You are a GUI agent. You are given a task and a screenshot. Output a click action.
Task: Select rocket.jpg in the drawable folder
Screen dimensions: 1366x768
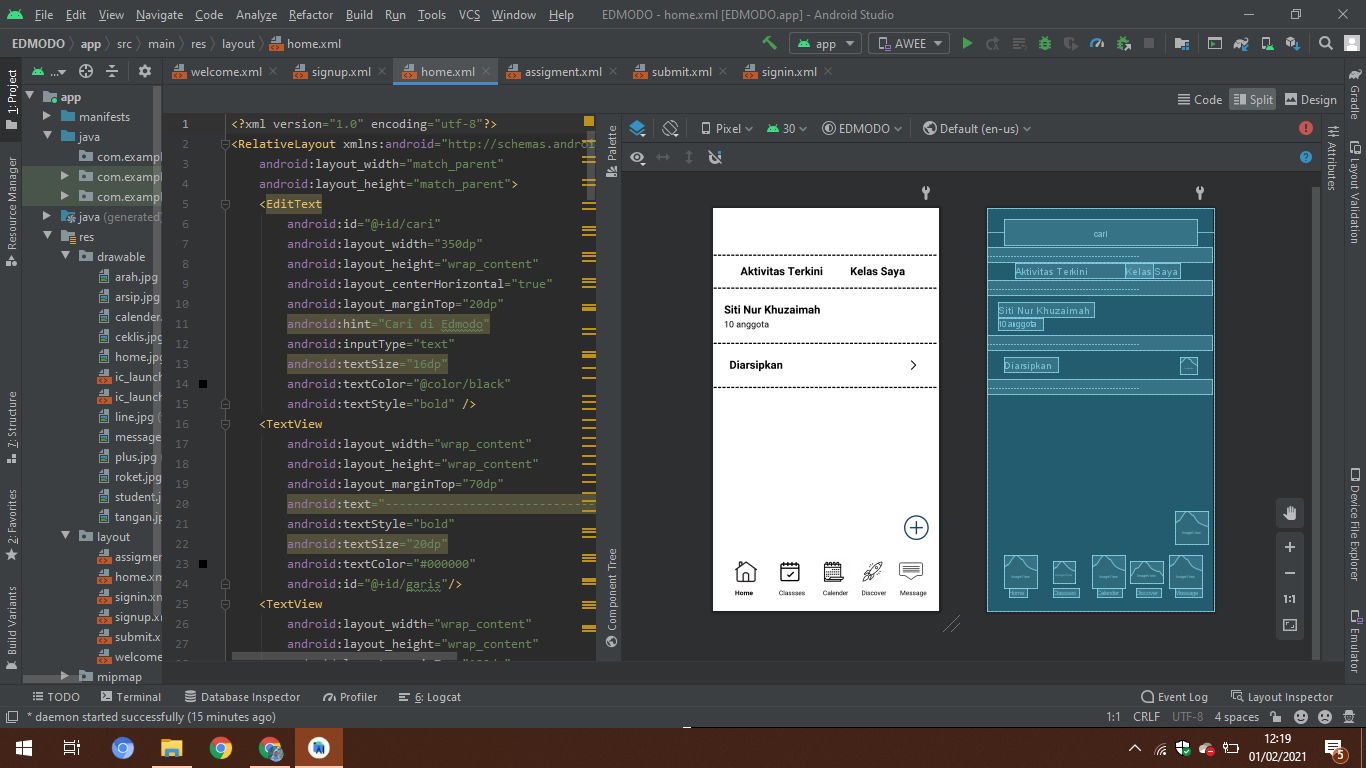coord(138,477)
